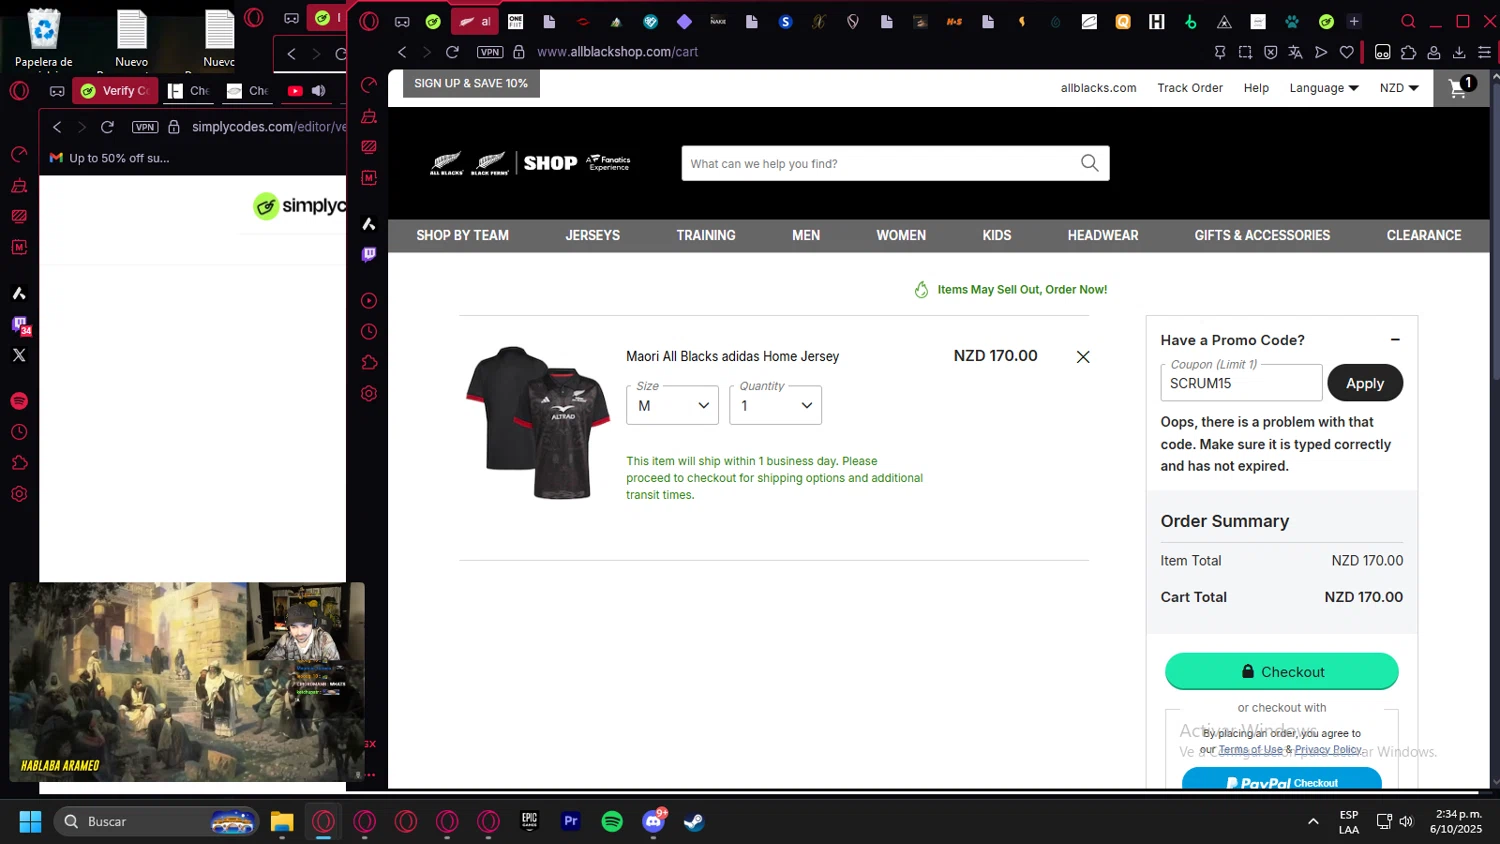Open the SHOP BY TEAM menu
The image size is (1500, 844).
pos(462,235)
